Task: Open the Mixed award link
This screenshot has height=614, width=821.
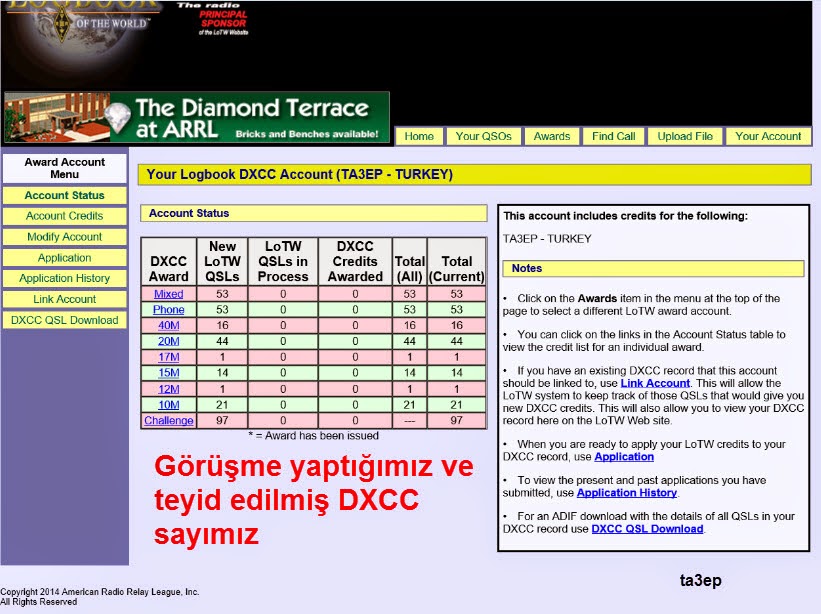Action: coord(169,294)
